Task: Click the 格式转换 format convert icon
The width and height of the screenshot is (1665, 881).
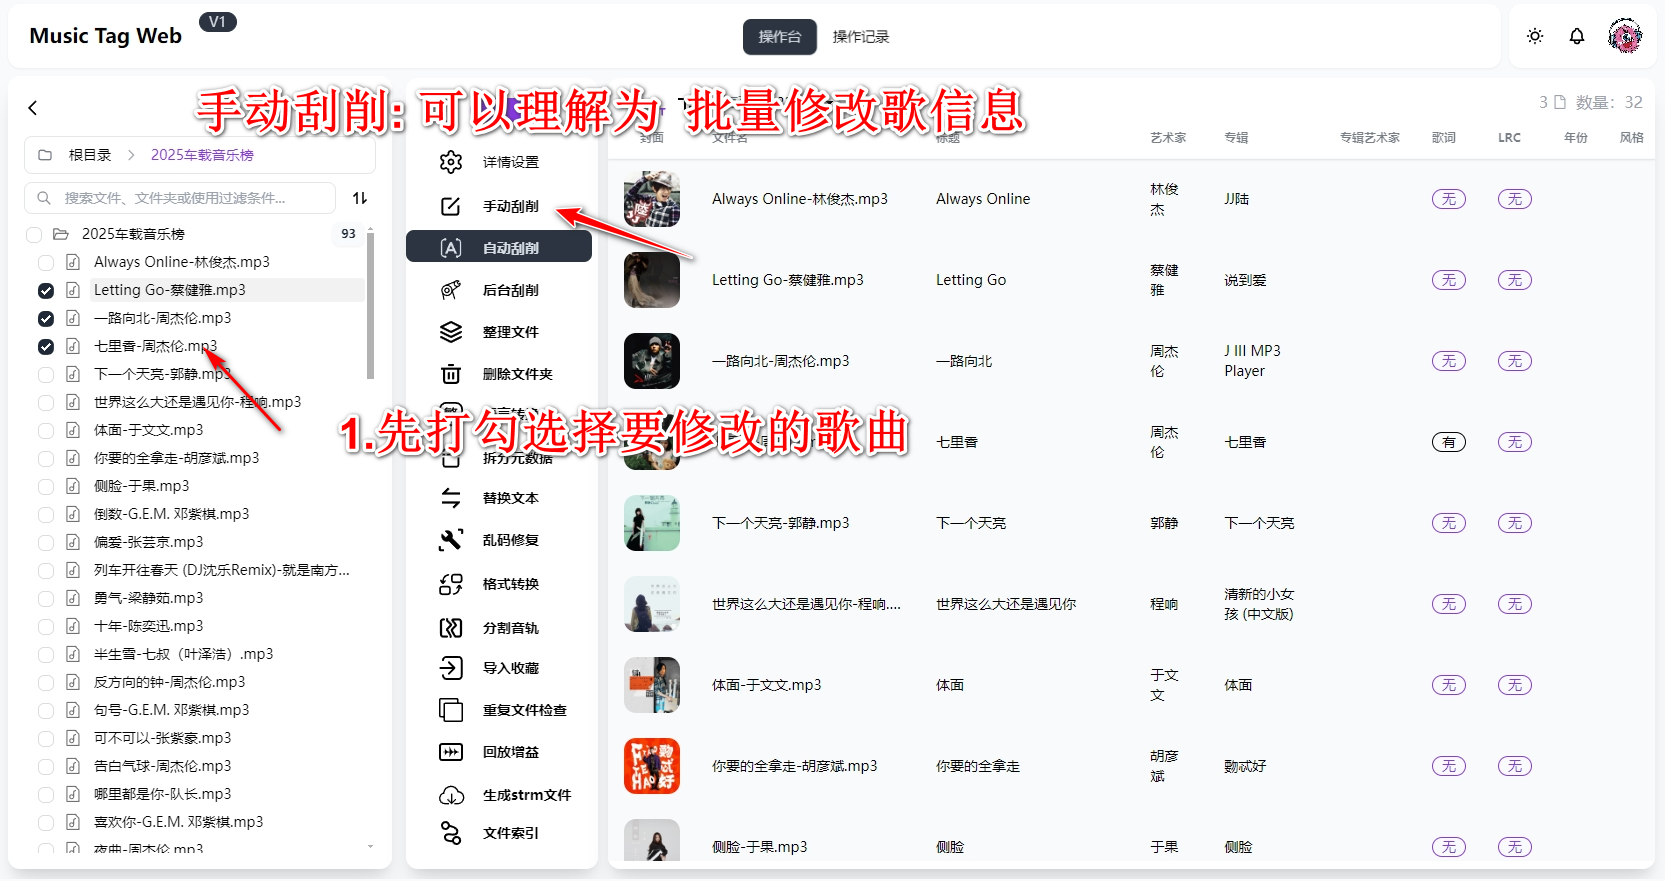Action: (451, 584)
